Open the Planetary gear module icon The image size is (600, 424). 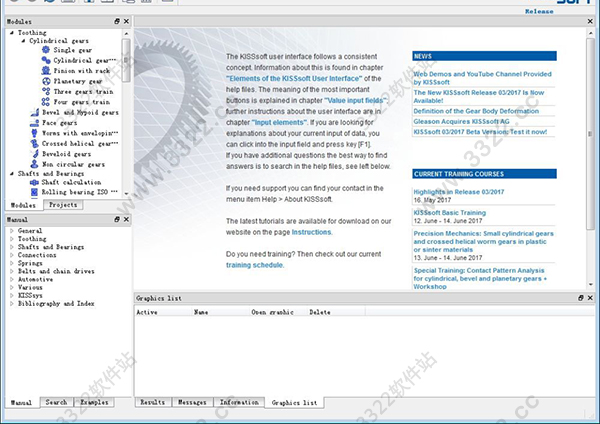coord(46,81)
